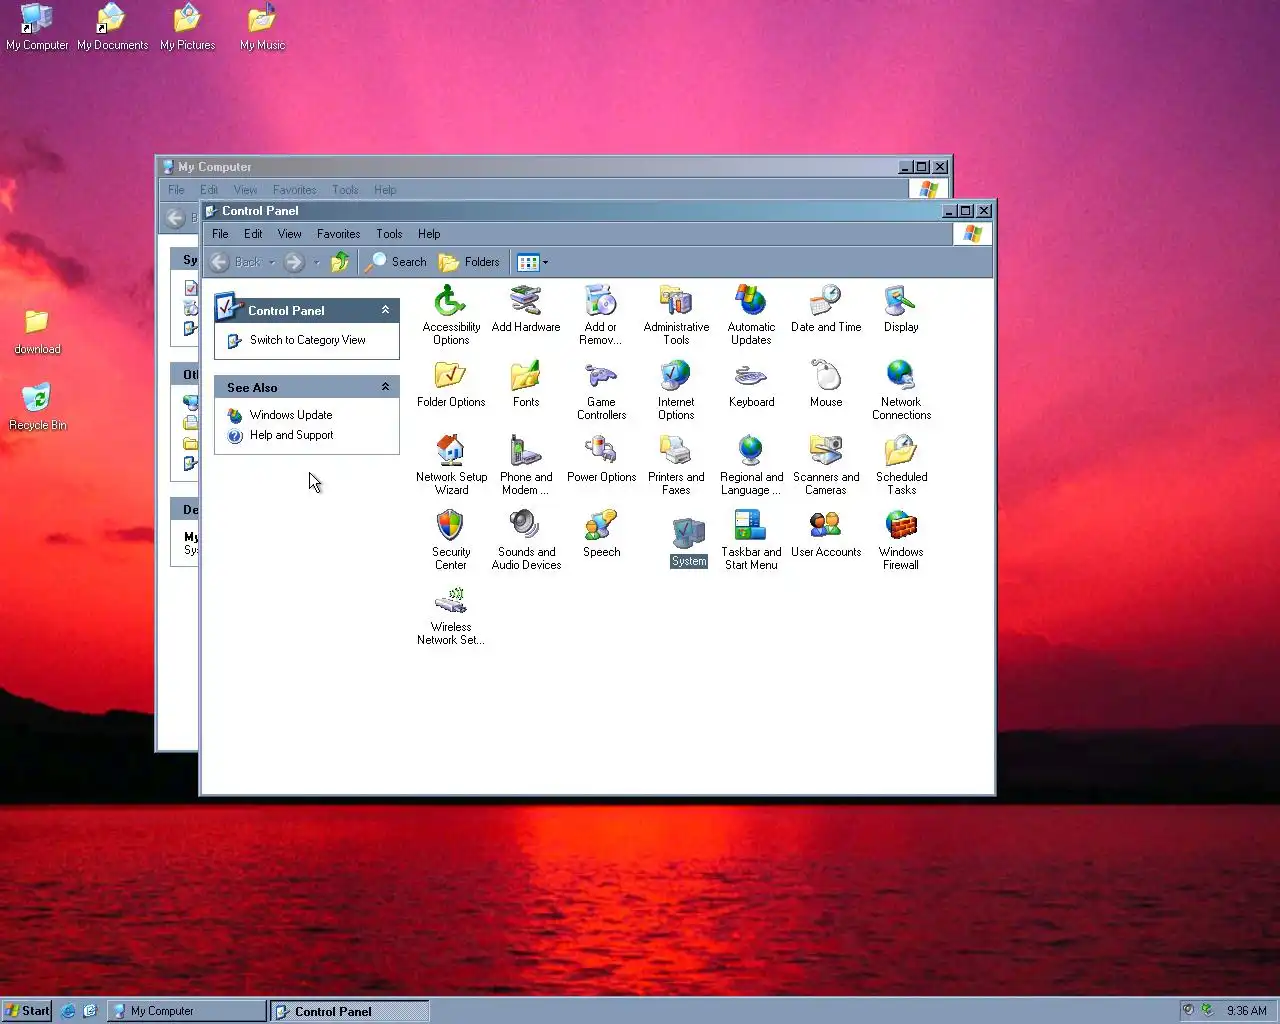Open the File menu in Control Panel
The height and width of the screenshot is (1024, 1280).
(220, 234)
